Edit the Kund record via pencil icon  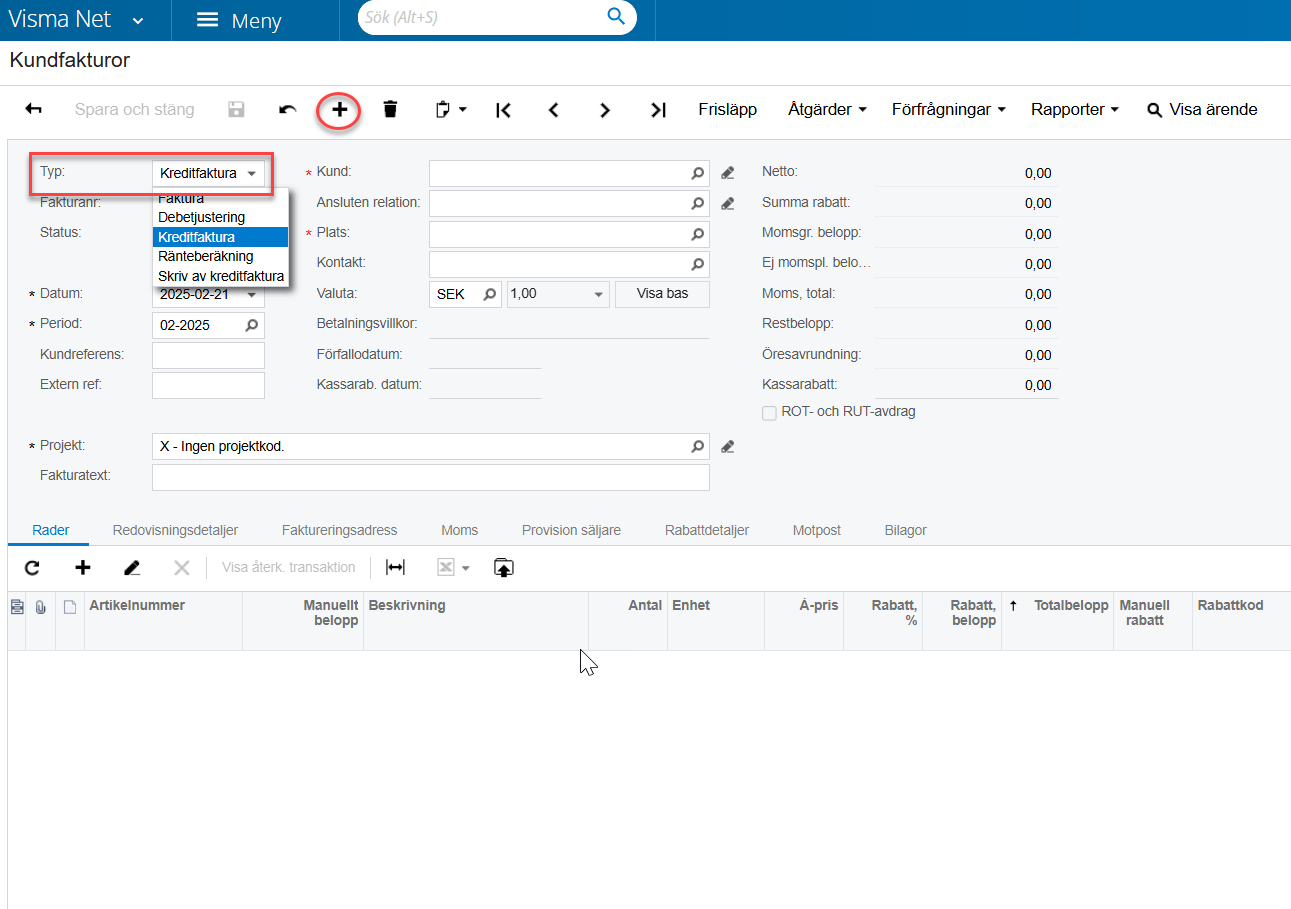click(x=728, y=173)
